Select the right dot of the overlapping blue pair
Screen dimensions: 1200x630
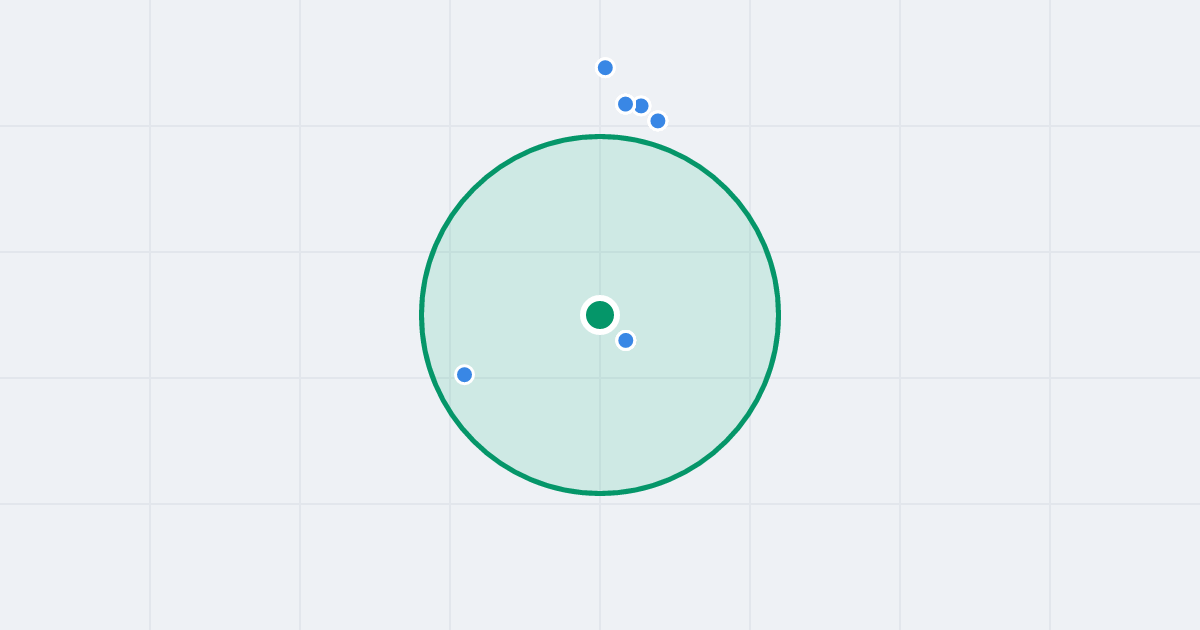click(641, 106)
